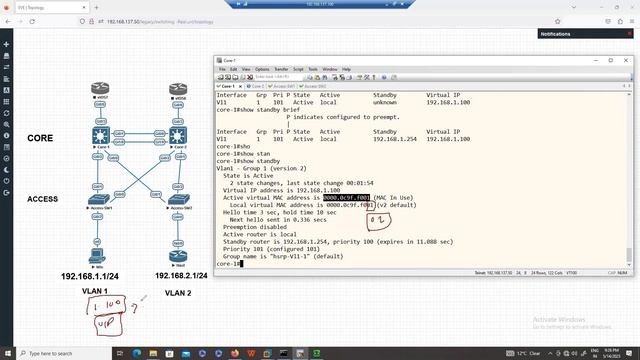Select the Access-SW2 switch node
The height and width of the screenshot is (360, 640).
pos(179,199)
